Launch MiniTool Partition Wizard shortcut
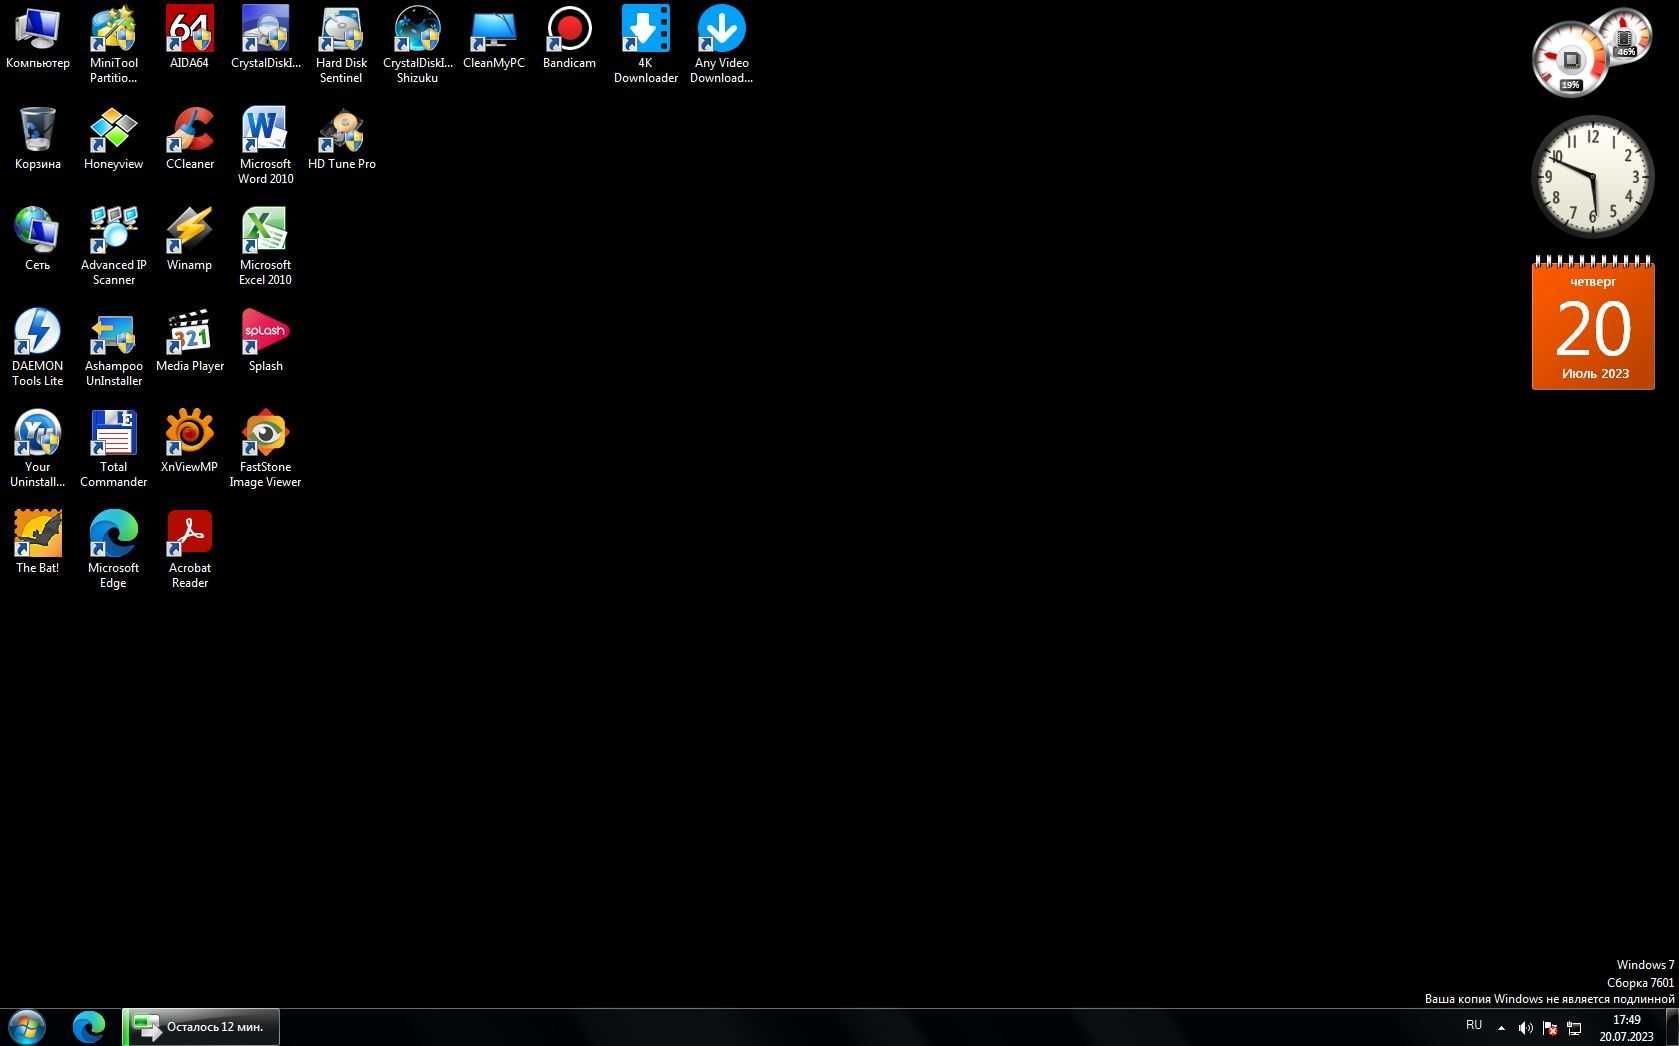This screenshot has width=1679, height=1046. pyautogui.click(x=113, y=45)
